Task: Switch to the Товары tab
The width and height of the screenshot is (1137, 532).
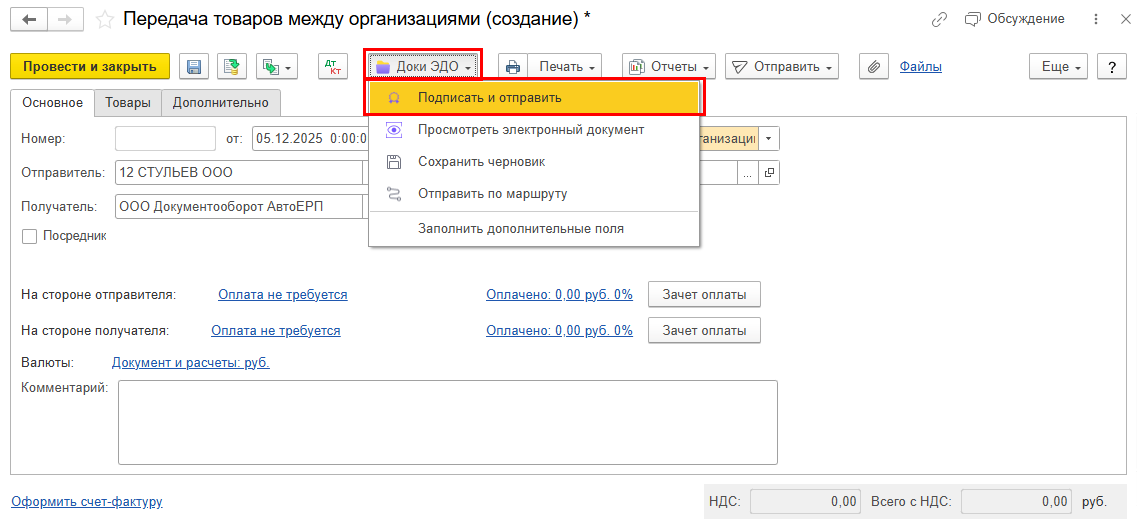Action: [x=128, y=102]
